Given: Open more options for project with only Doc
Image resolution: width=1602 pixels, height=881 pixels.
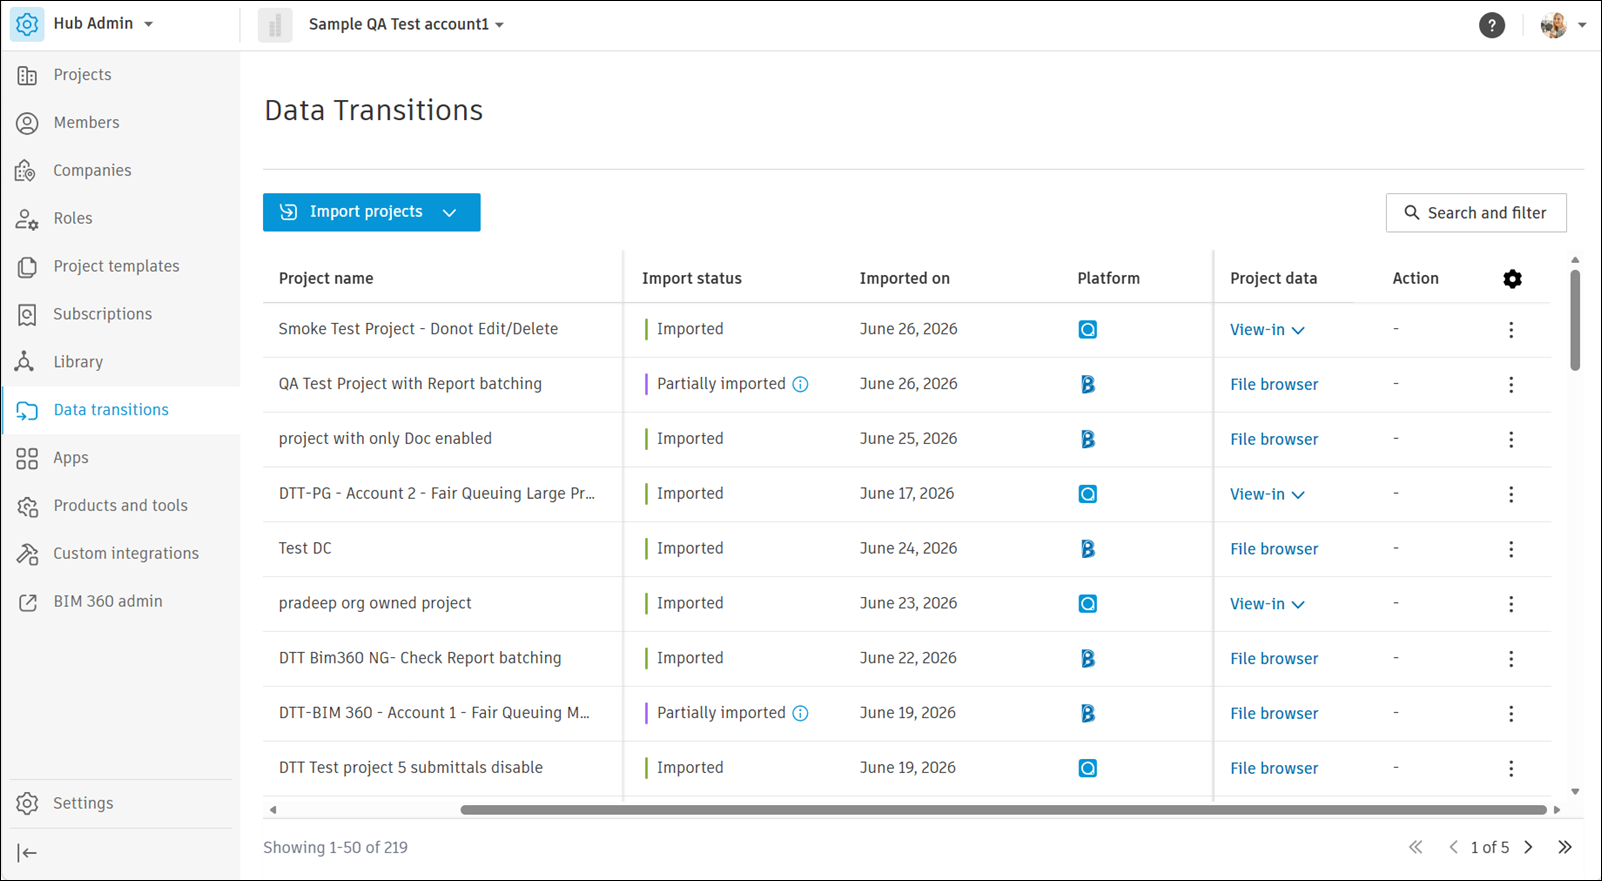Looking at the screenshot, I should tap(1511, 440).
